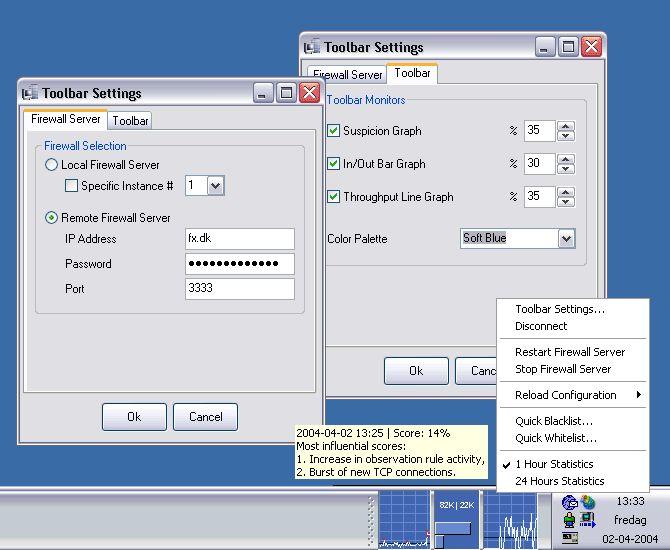The image size is (670, 550).
Task: Increase In/Out Bar Graph percentage up arrow
Action: point(565,159)
